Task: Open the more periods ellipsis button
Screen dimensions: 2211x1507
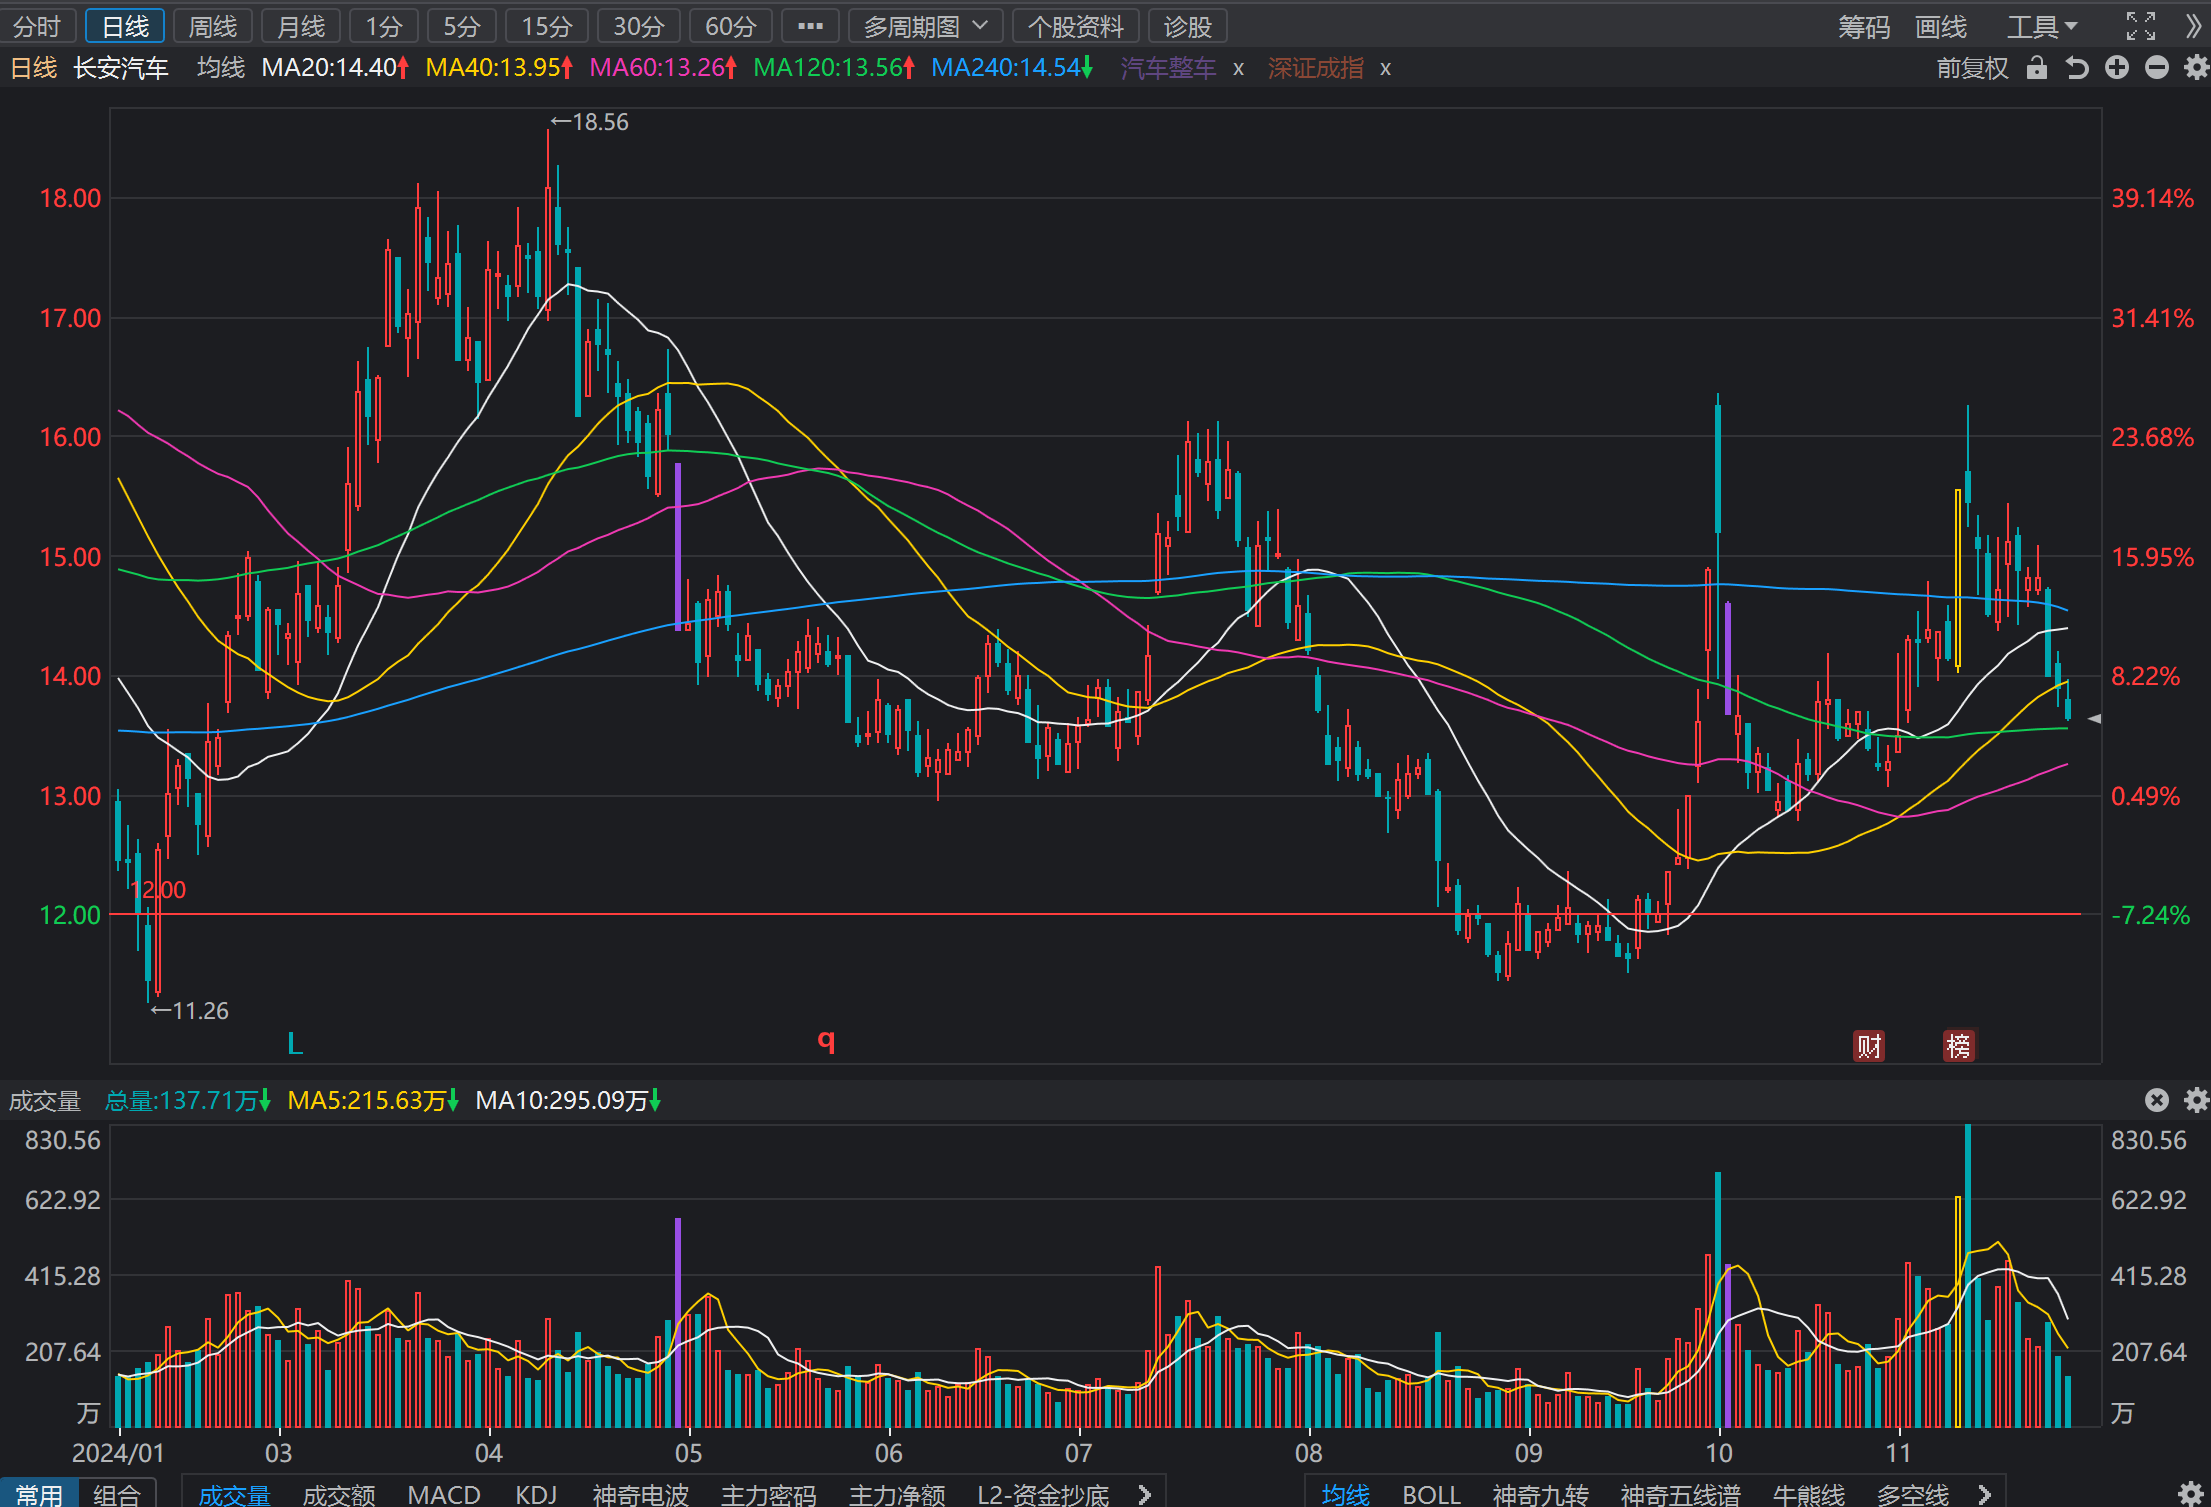Action: 810,27
